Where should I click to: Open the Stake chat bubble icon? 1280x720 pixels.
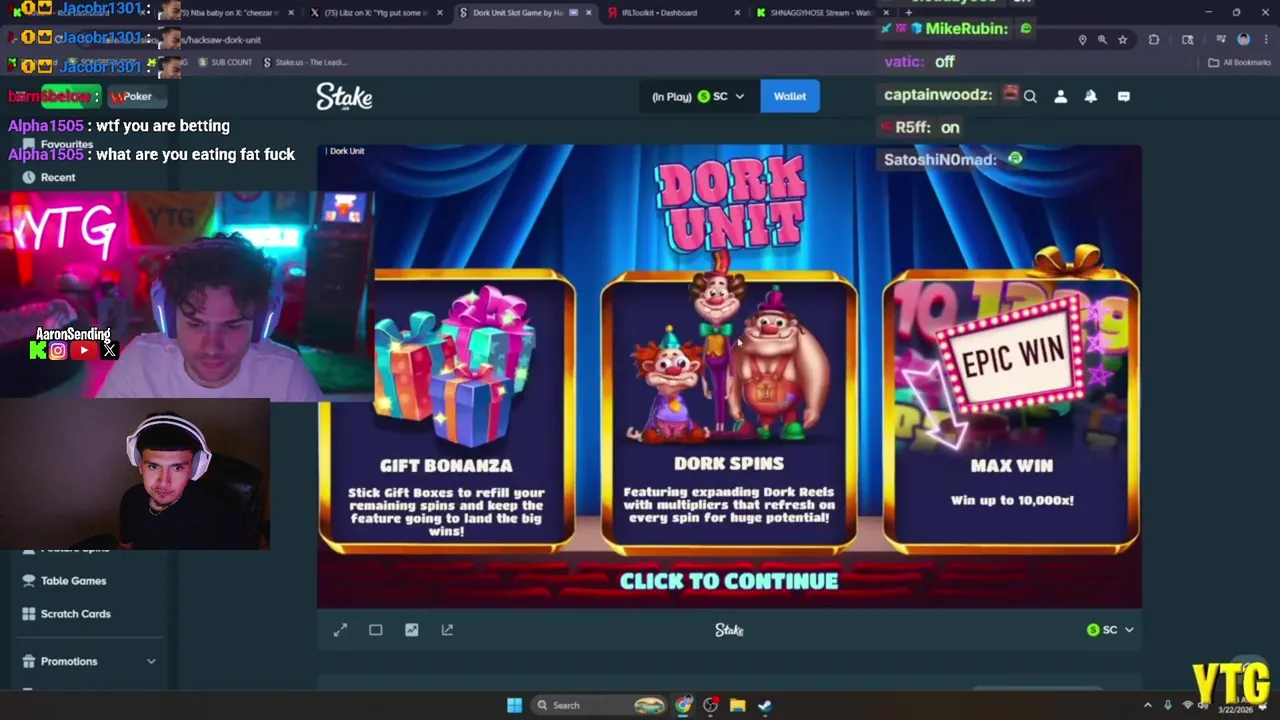click(x=1123, y=97)
